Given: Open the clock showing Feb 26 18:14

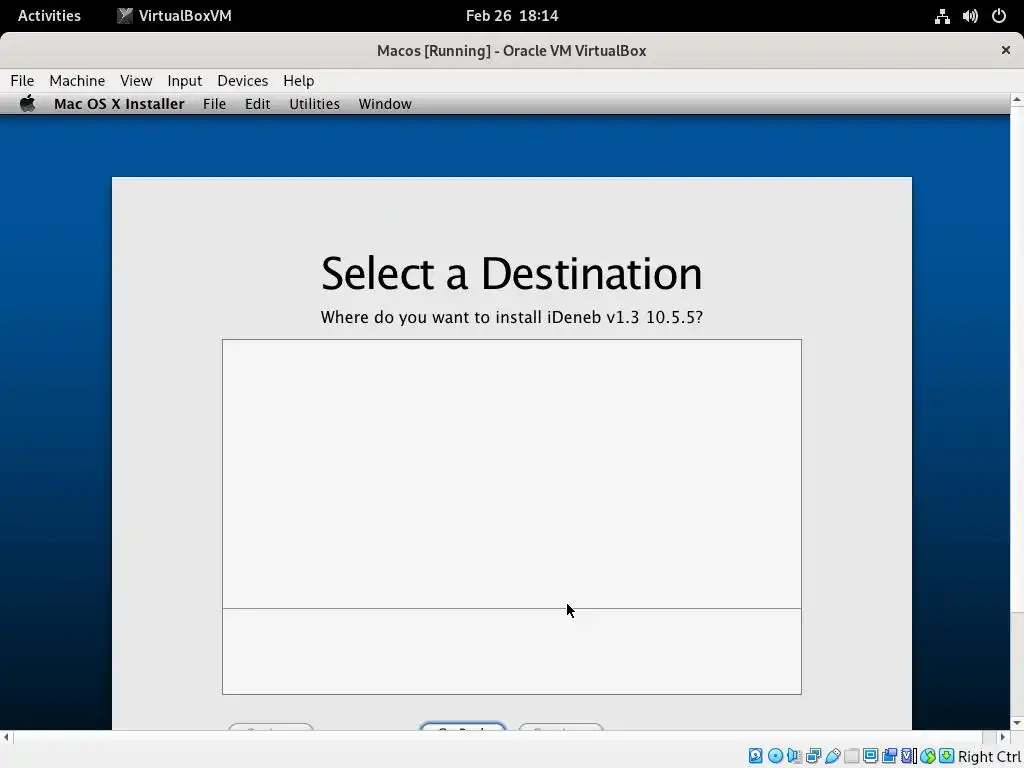Looking at the screenshot, I should click(512, 16).
